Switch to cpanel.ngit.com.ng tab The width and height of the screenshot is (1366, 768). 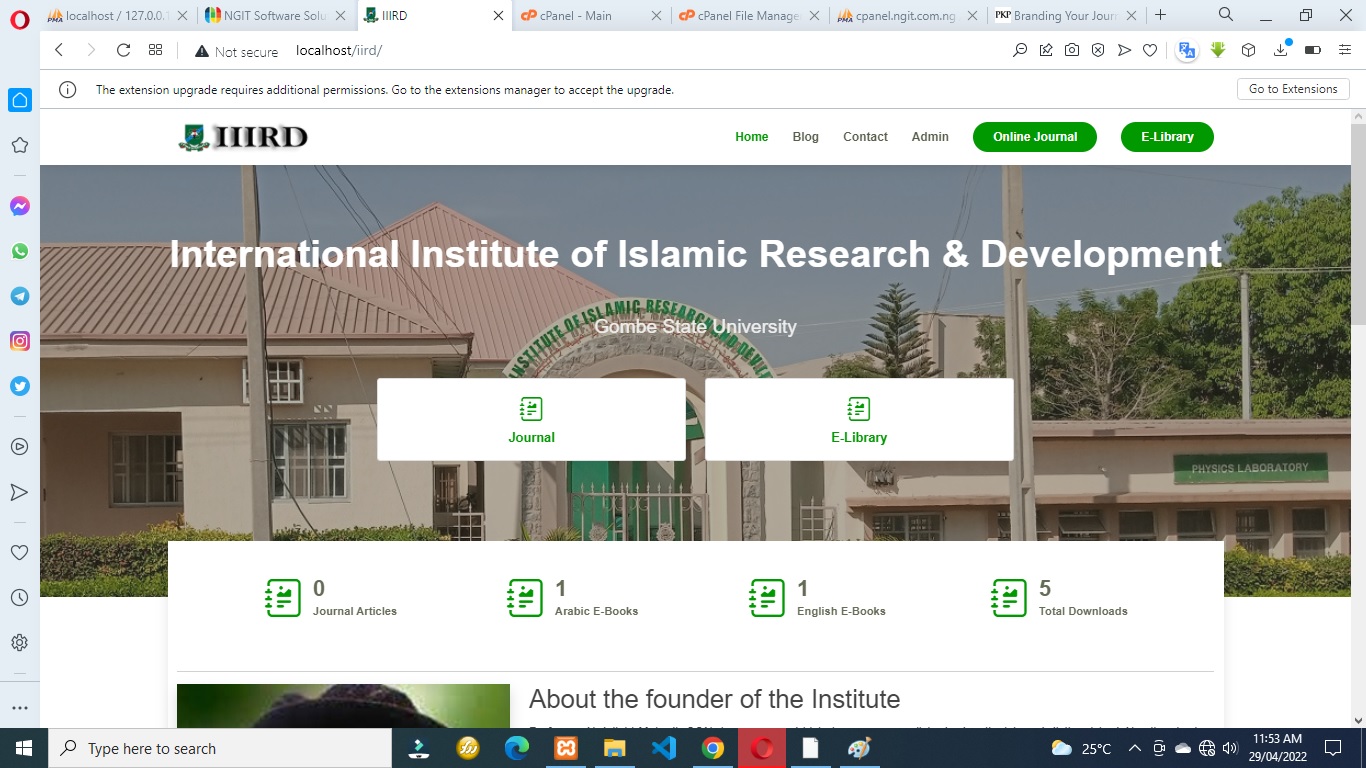point(906,15)
